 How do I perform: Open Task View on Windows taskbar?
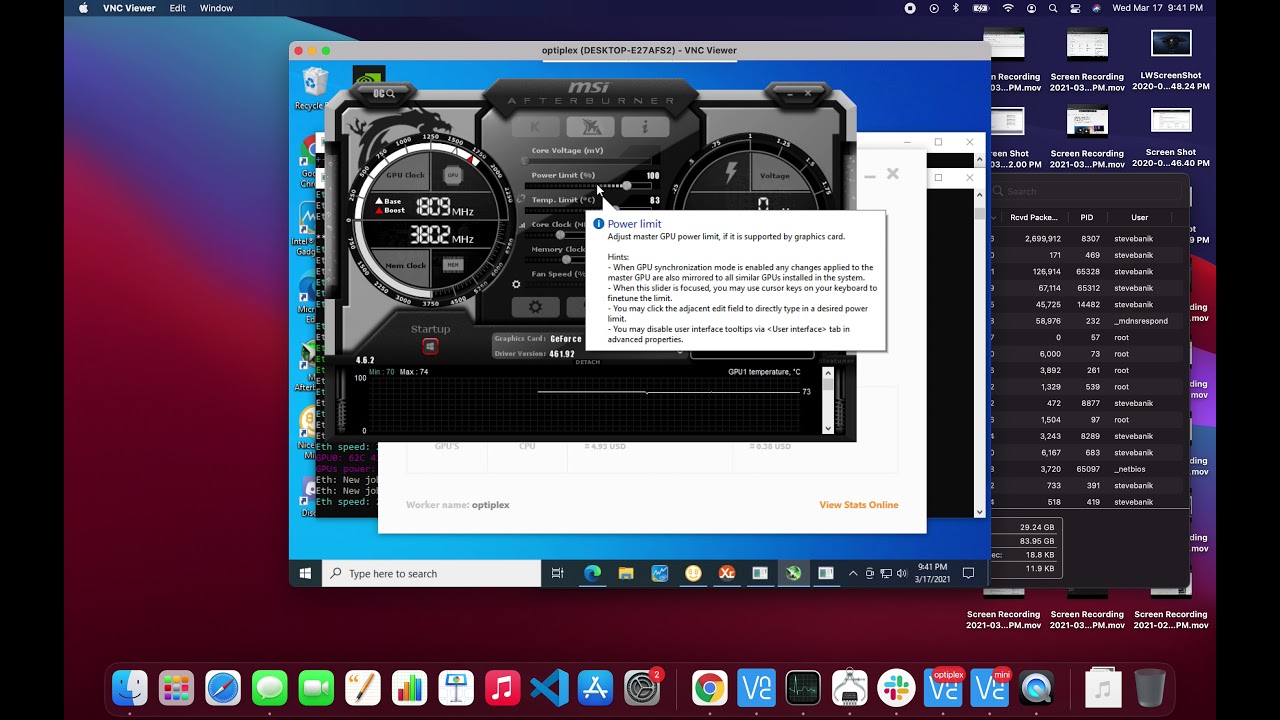coord(558,573)
